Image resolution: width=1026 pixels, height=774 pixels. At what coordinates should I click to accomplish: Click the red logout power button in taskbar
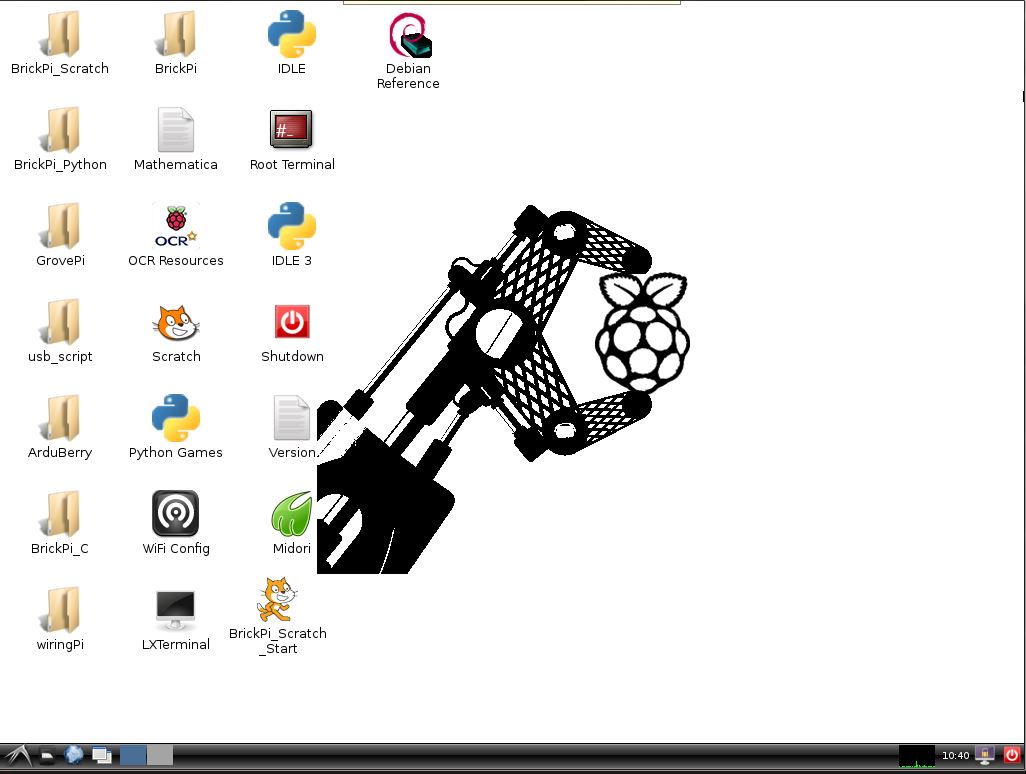(x=1012, y=755)
